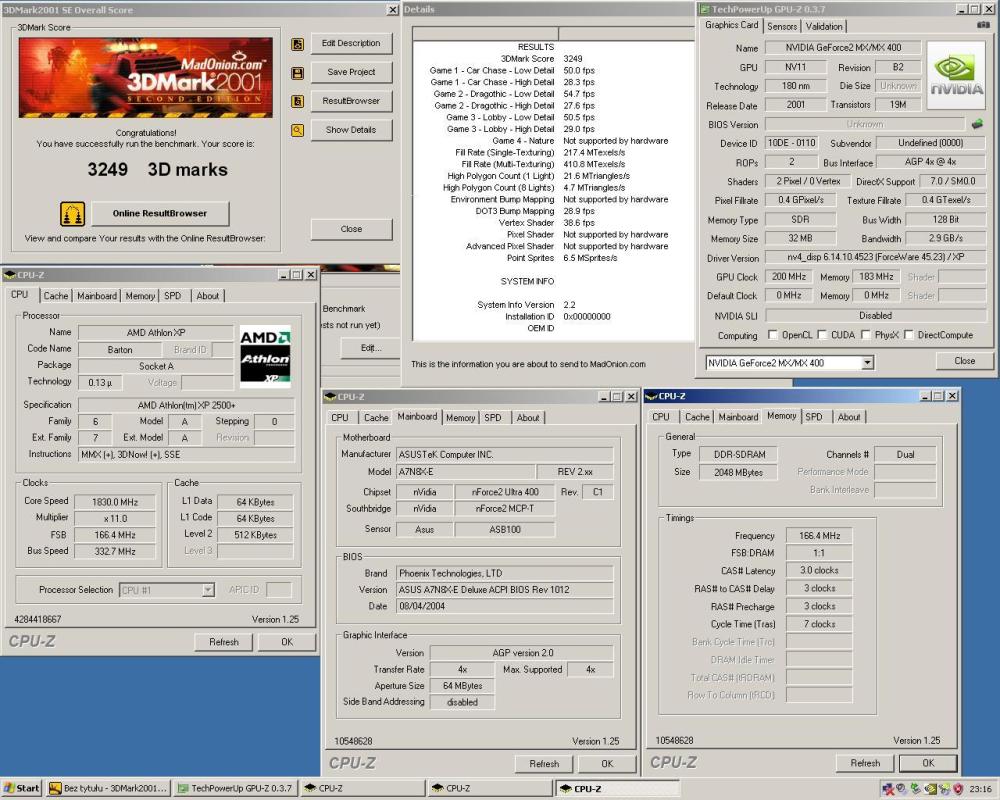The width and height of the screenshot is (1000, 800).
Task: Click the Edit Description icon in 3DMark
Action: [296, 44]
